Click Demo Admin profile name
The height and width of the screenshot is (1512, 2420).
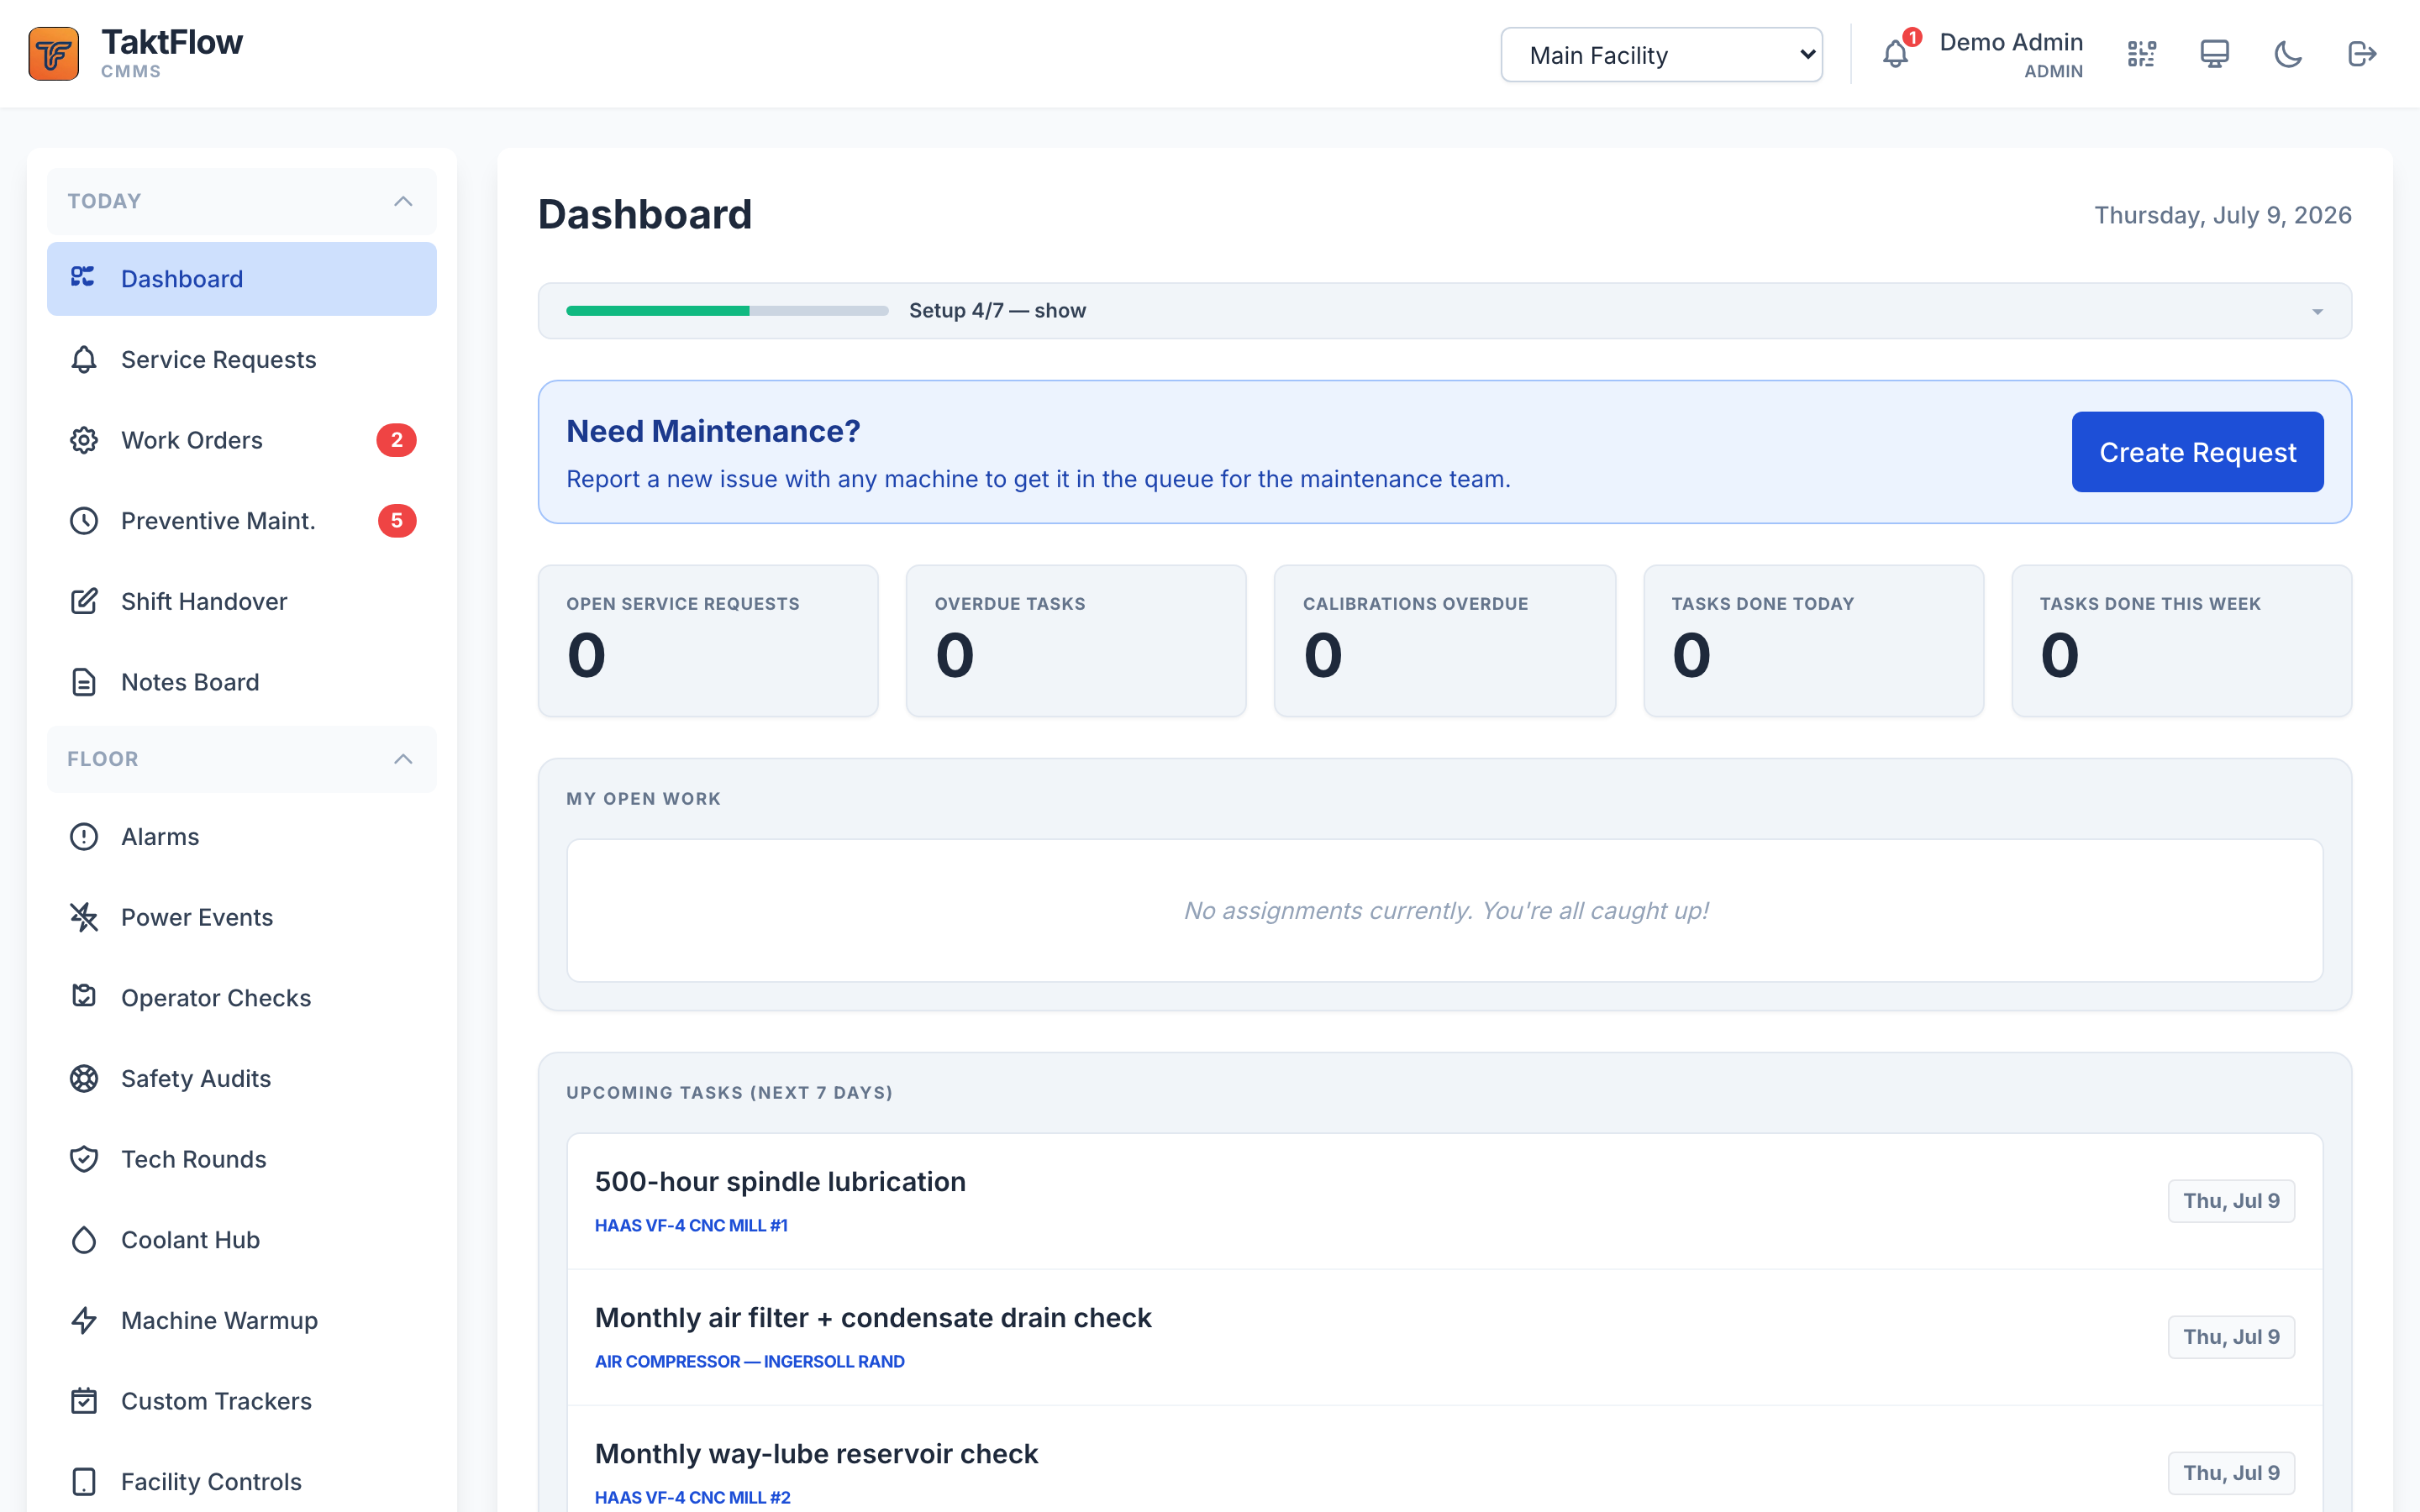2011,42
